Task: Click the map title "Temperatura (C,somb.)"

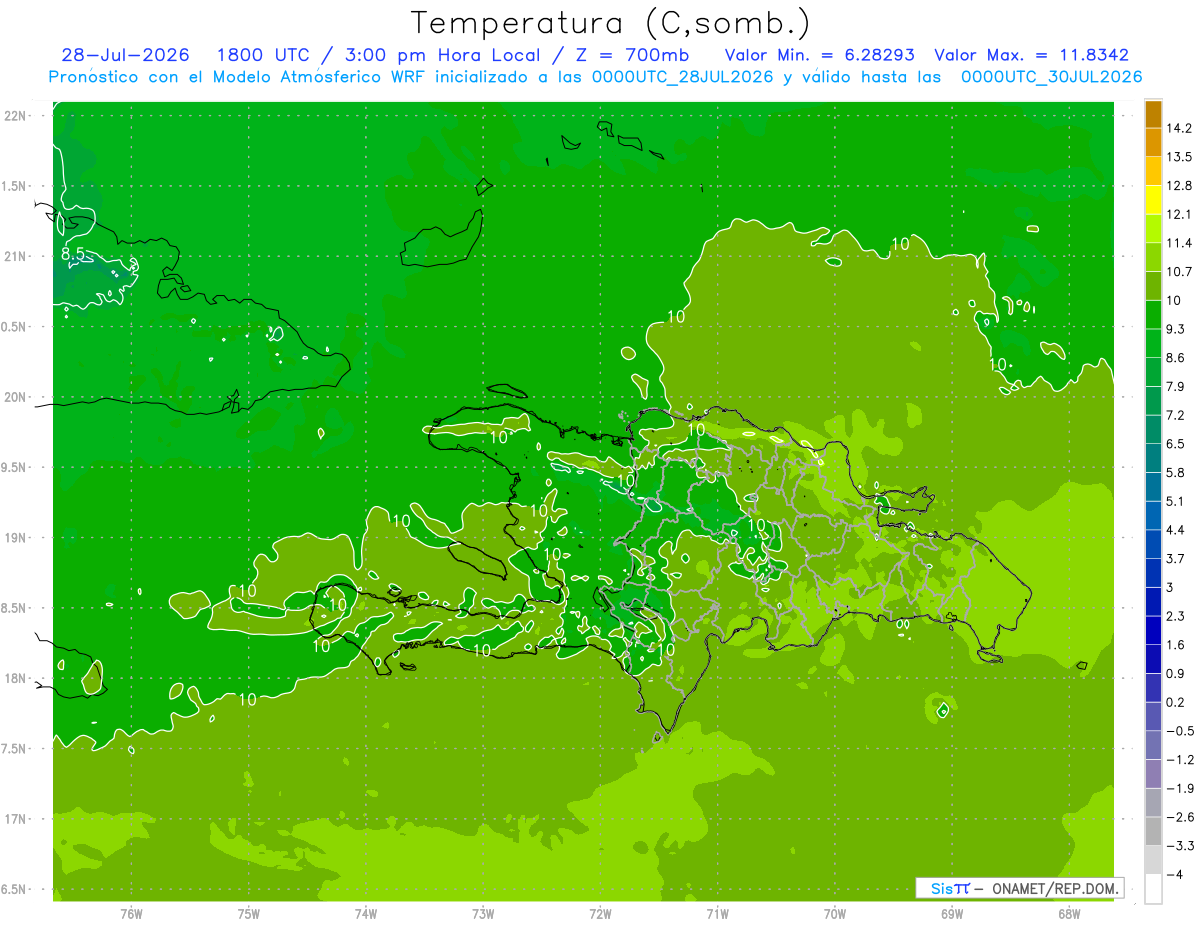Action: click(611, 23)
